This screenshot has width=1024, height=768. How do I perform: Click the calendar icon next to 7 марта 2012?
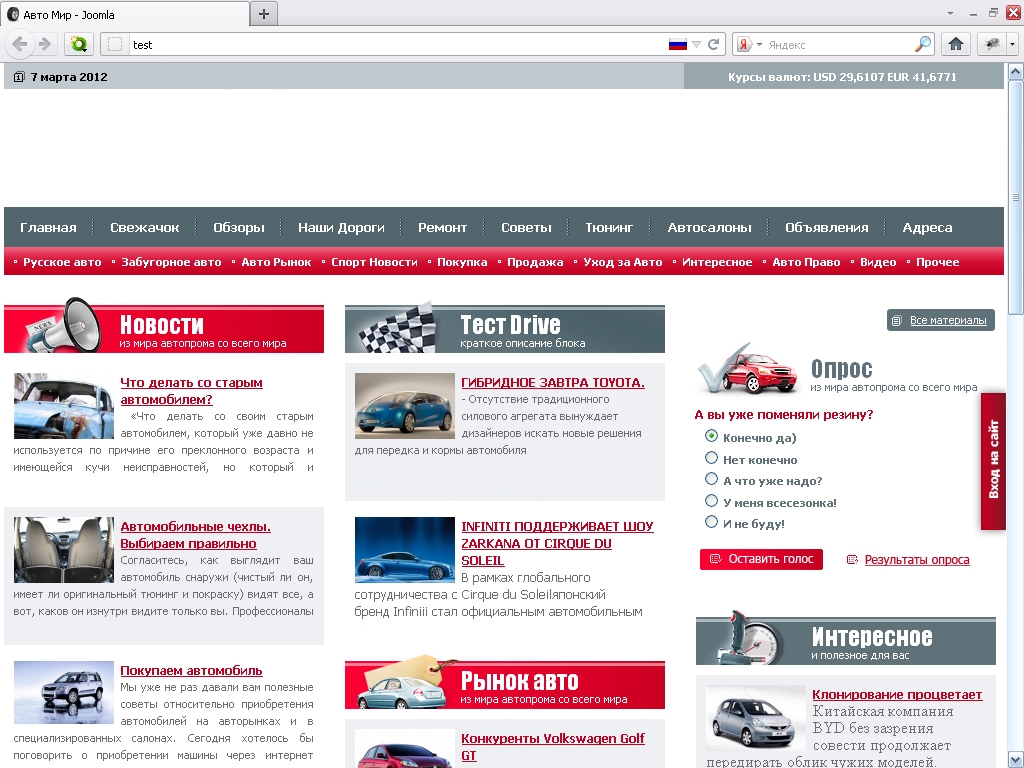[x=19, y=77]
